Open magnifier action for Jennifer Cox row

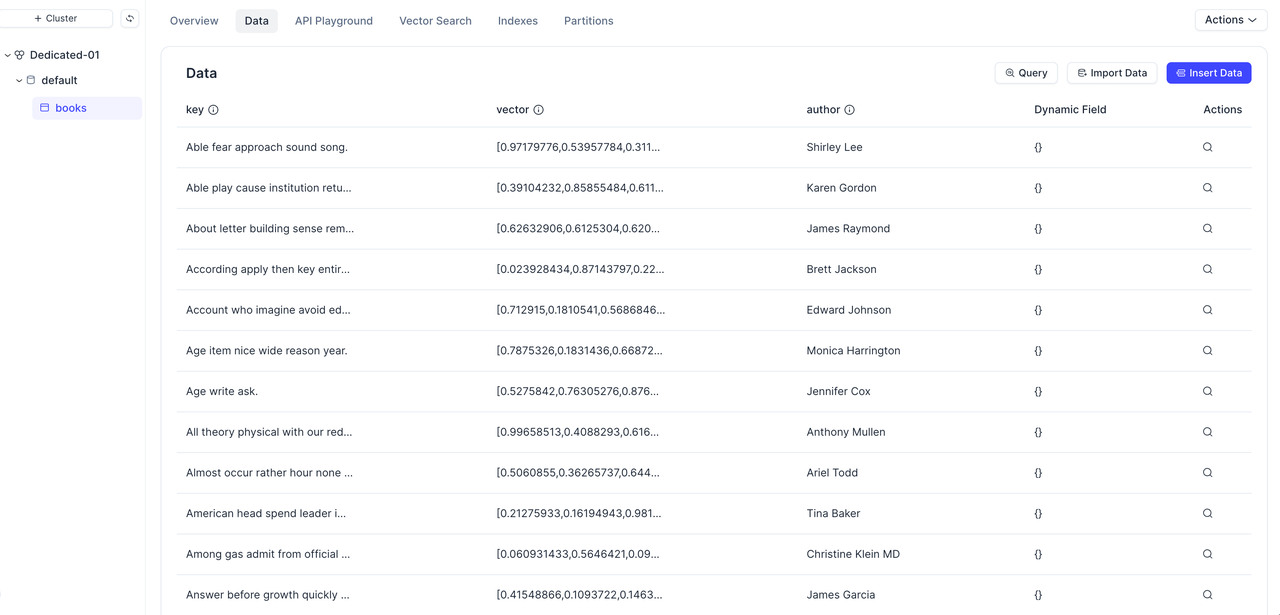tap(1207, 391)
